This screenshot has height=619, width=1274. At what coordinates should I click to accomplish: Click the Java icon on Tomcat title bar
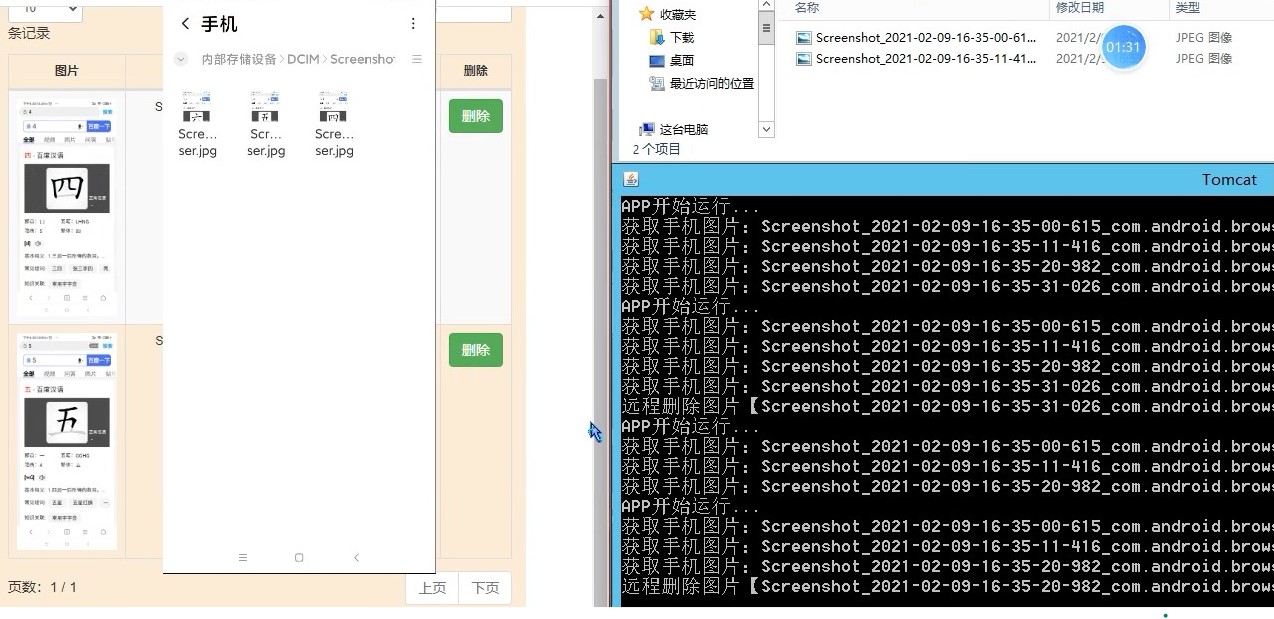click(x=630, y=179)
